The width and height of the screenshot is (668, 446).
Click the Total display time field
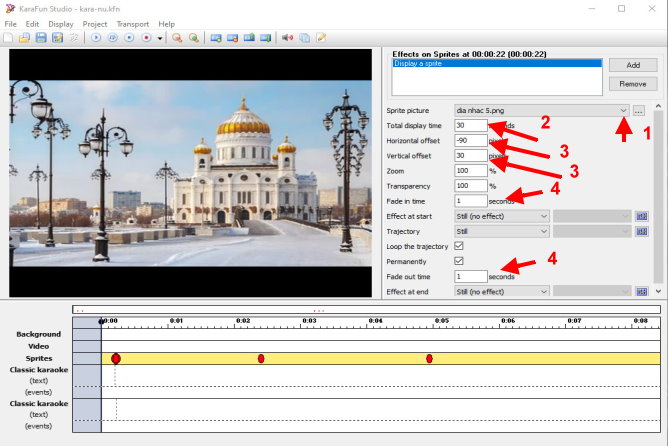tap(470, 125)
